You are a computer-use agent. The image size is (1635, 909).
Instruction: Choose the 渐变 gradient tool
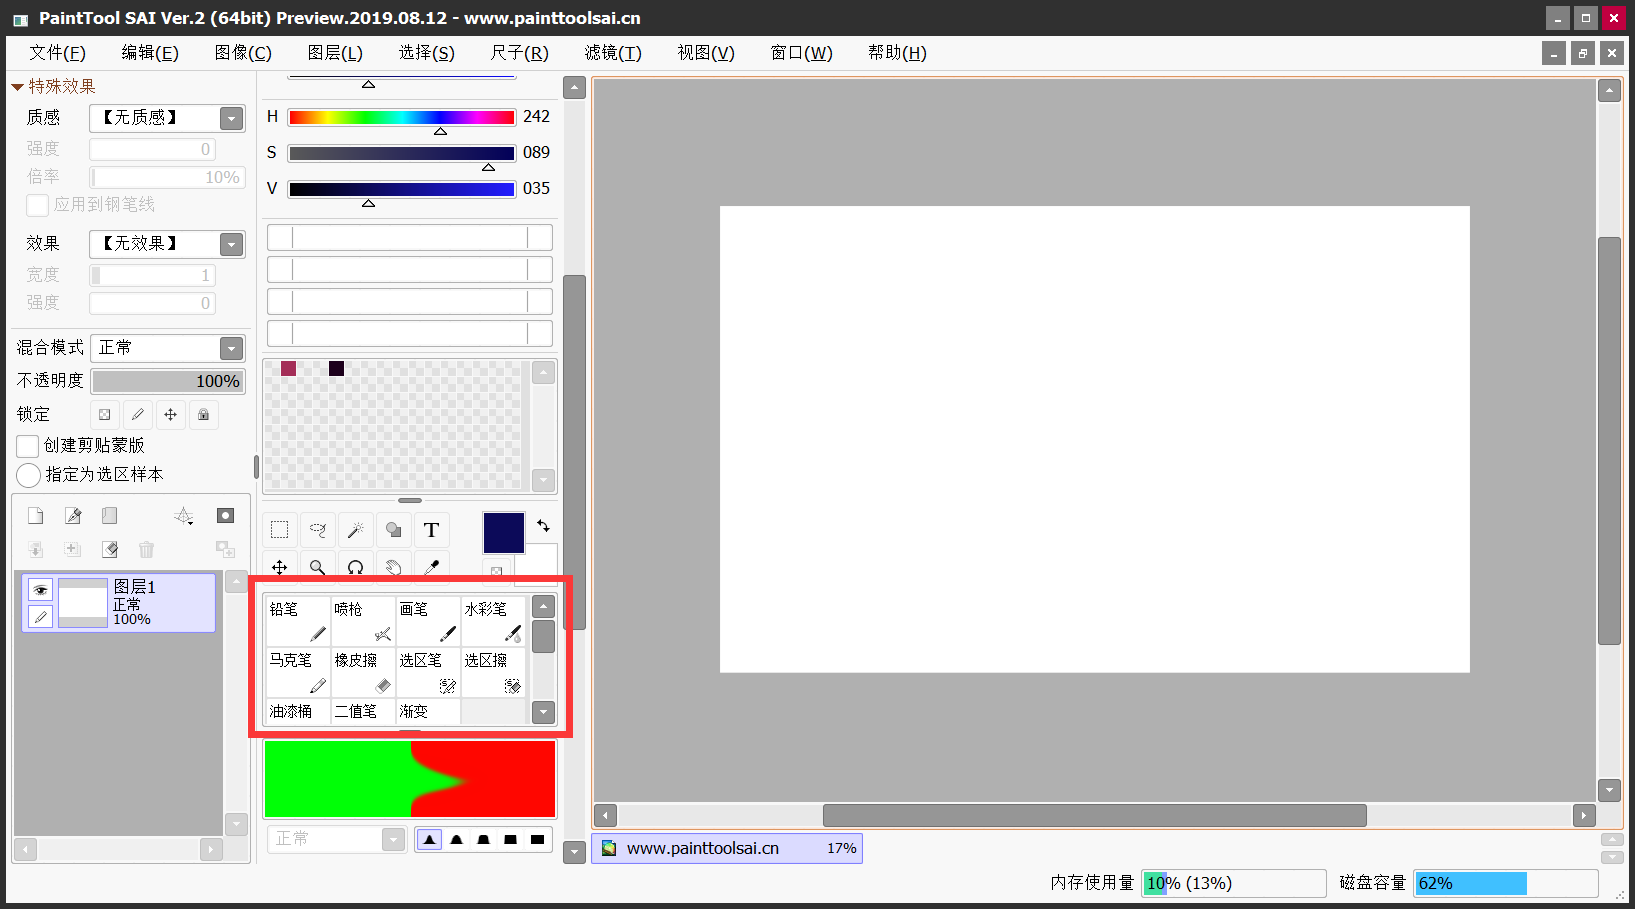(428, 711)
